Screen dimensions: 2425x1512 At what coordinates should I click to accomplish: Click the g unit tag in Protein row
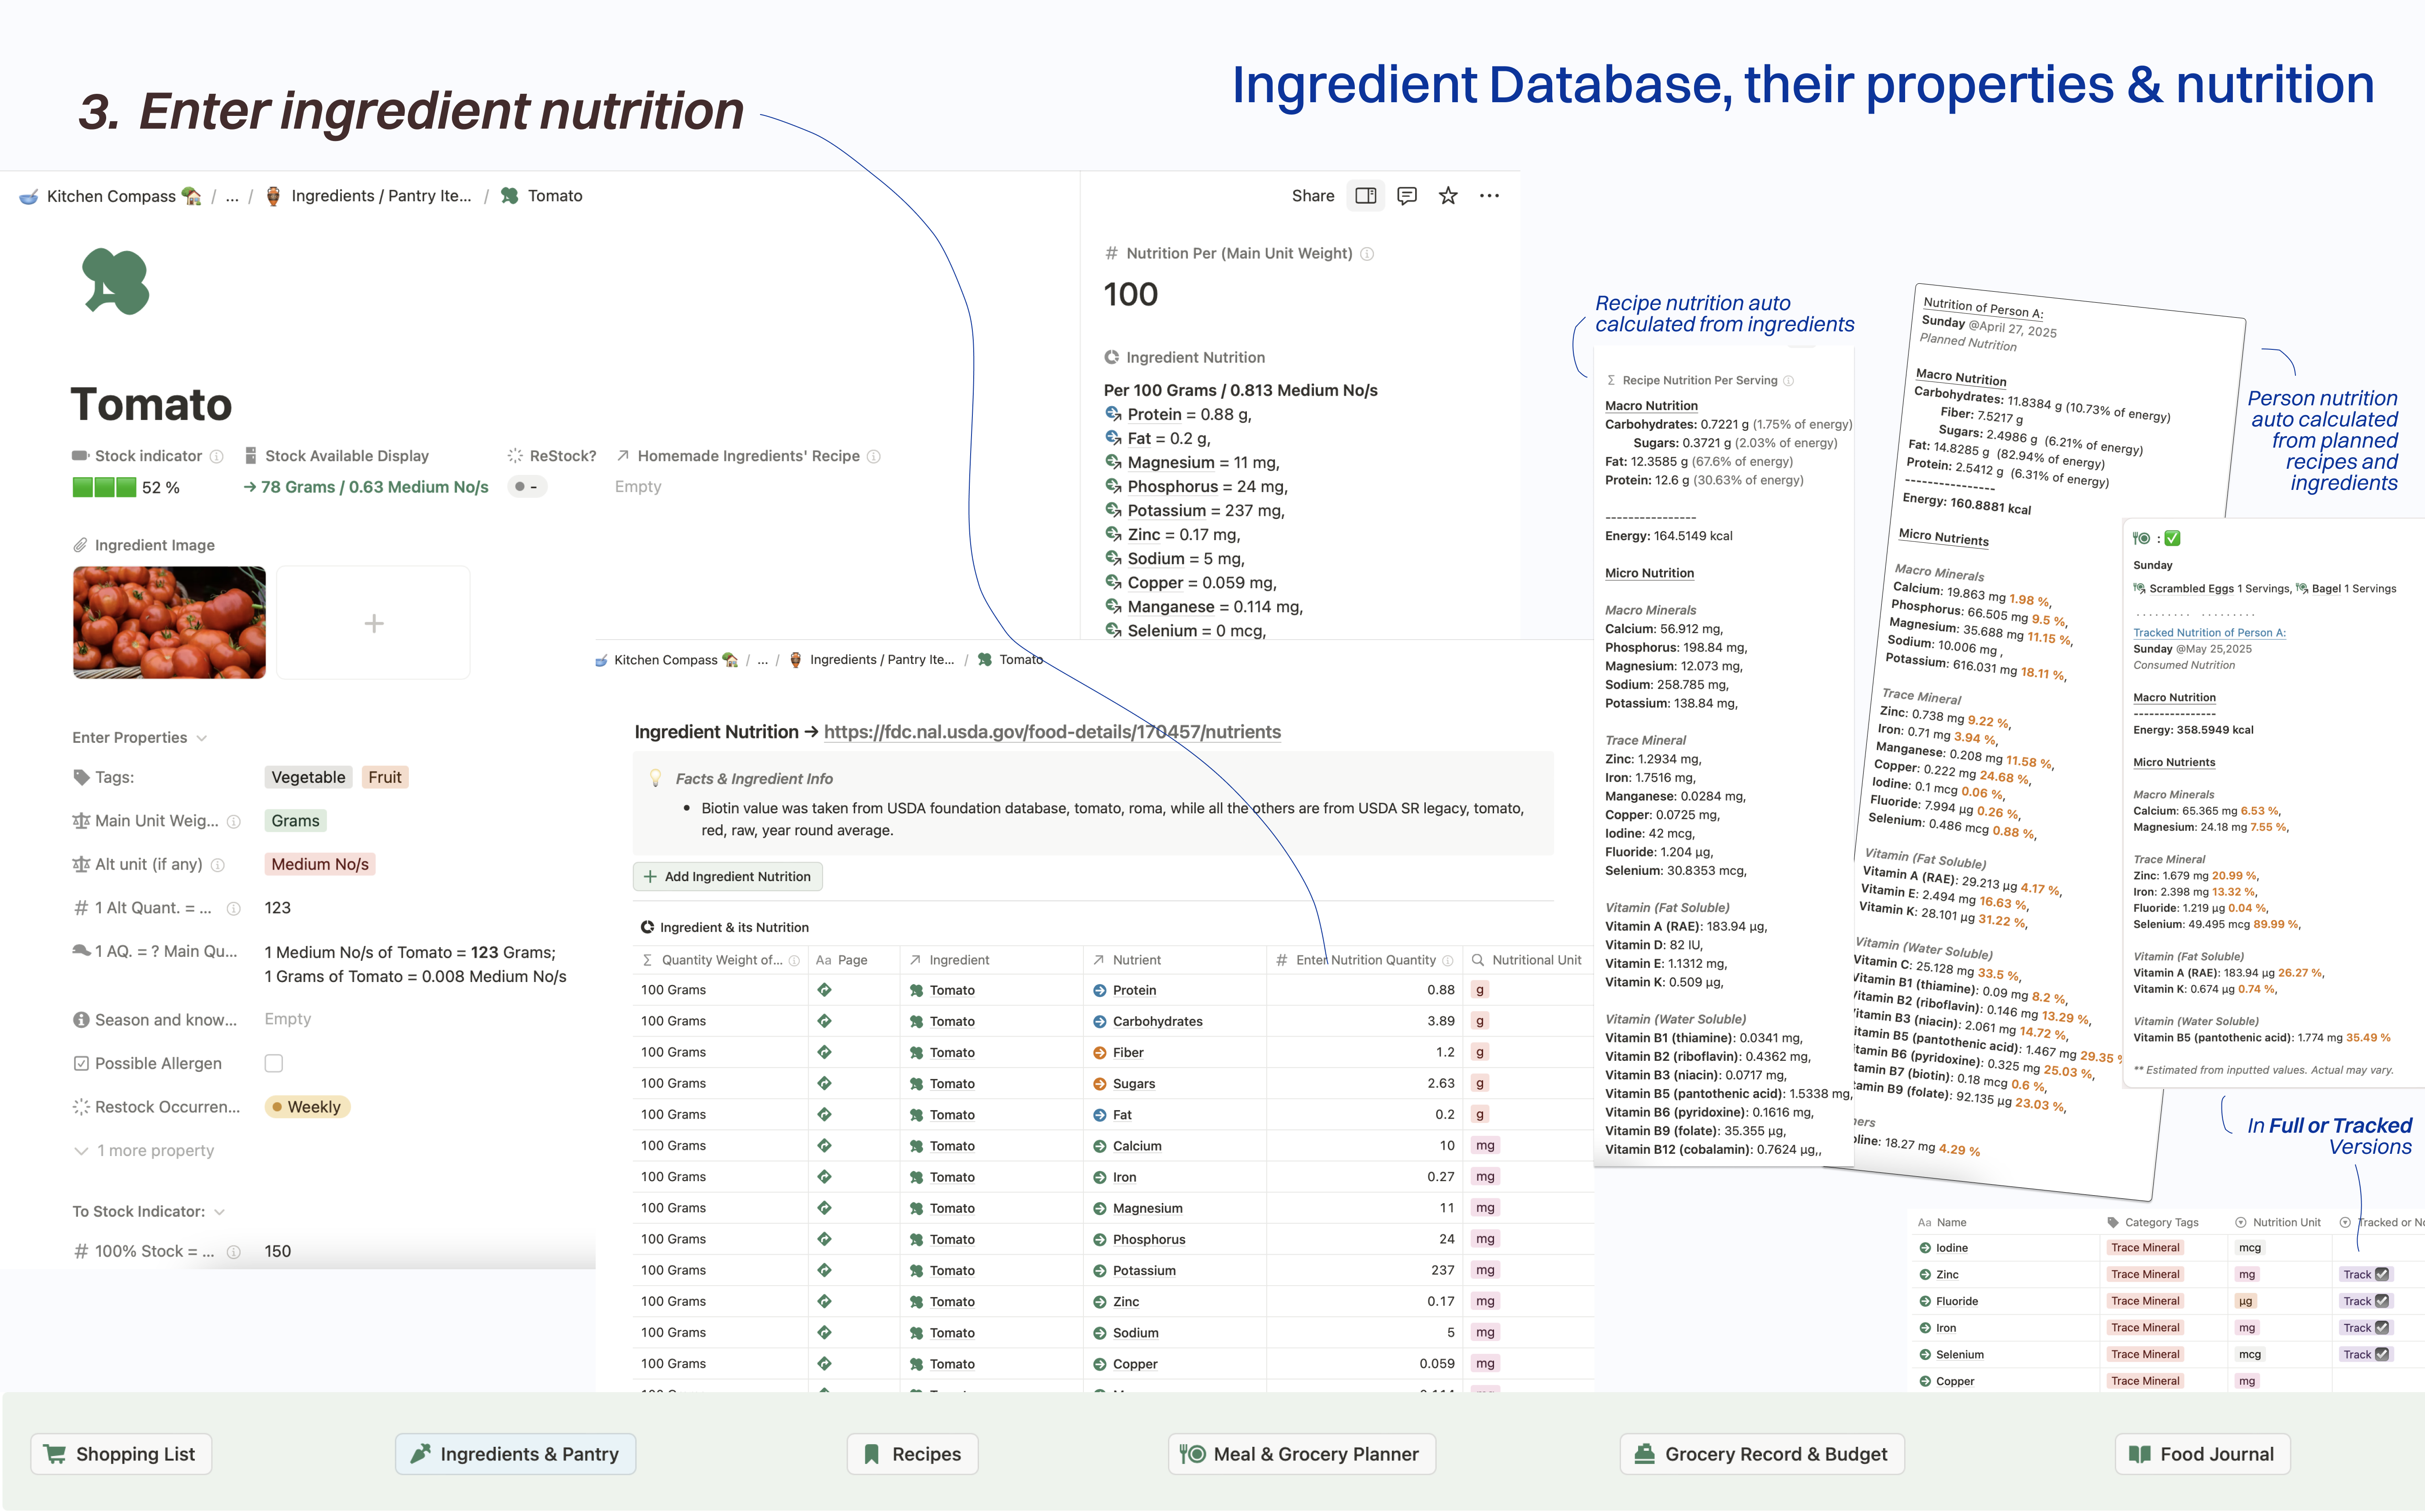(1480, 990)
